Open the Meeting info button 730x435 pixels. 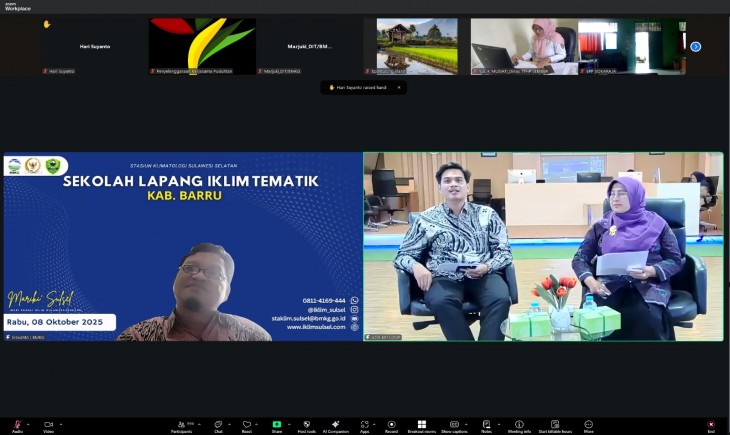pyautogui.click(x=519, y=425)
